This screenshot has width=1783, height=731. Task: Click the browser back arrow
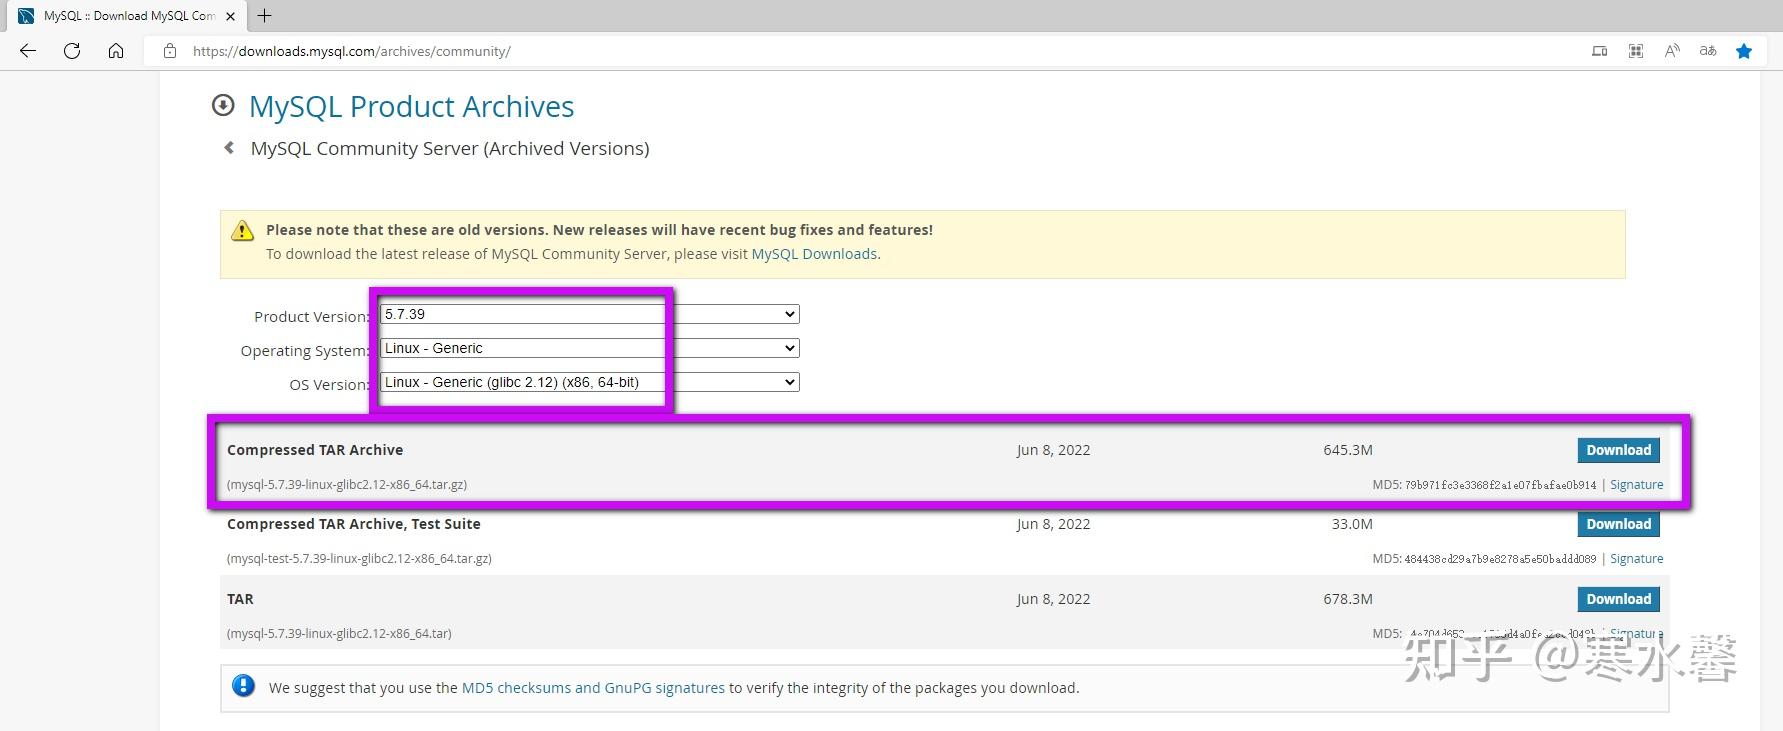pos(28,51)
